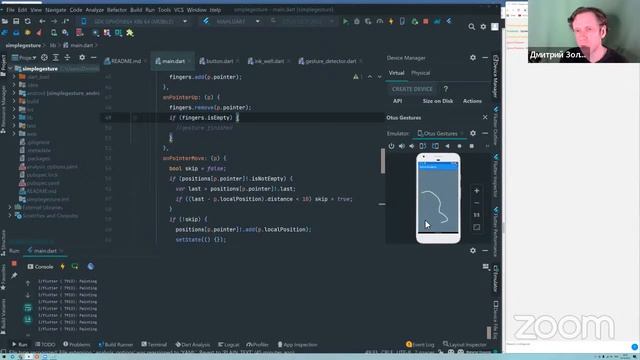Image resolution: width=640 pixels, height=360 pixels.
Task: Synchronize files with the refresh icon
Action: (x=27, y=21)
